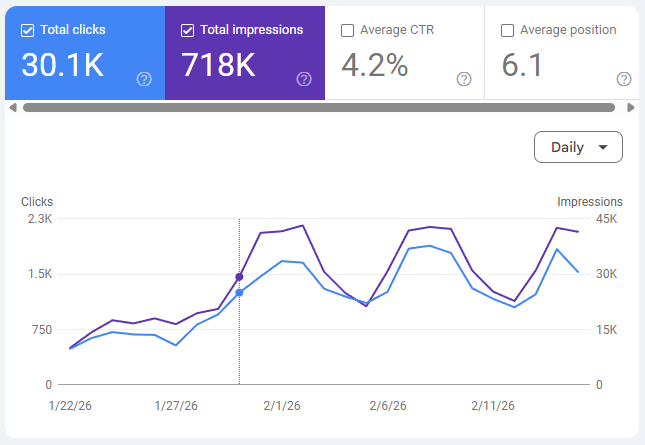Click the 2/6/26 date on chart axis

pyautogui.click(x=388, y=406)
